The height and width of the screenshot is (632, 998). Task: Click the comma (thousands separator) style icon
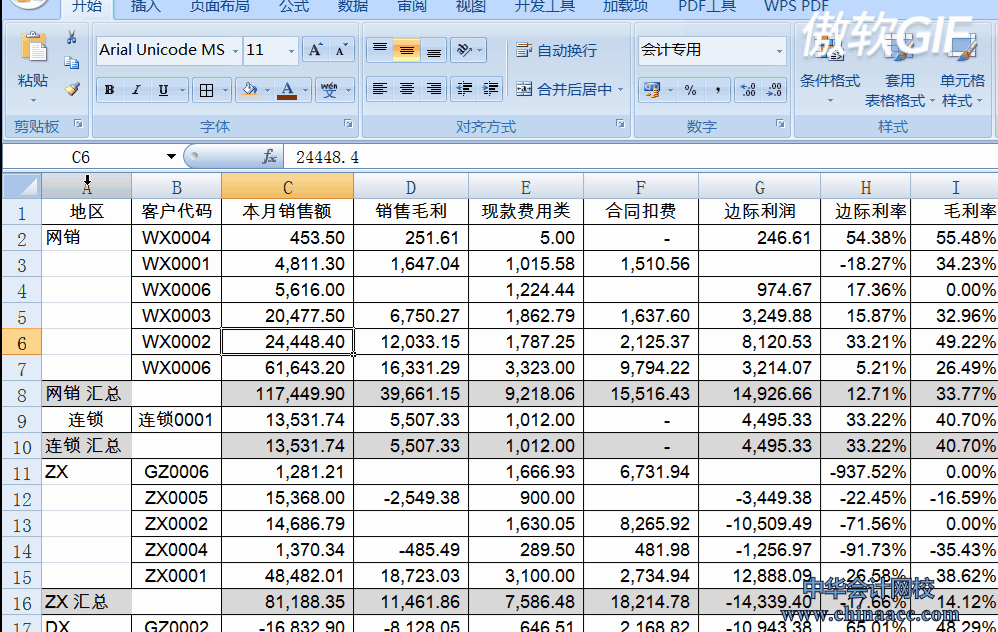tap(718, 91)
